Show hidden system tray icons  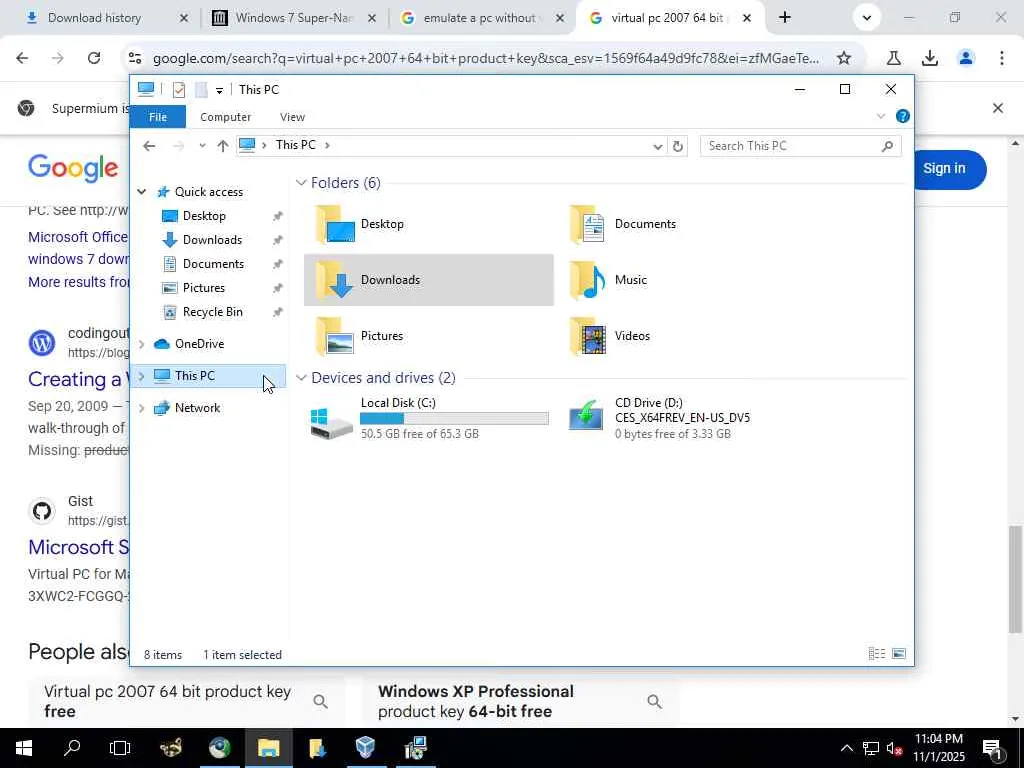[846, 748]
